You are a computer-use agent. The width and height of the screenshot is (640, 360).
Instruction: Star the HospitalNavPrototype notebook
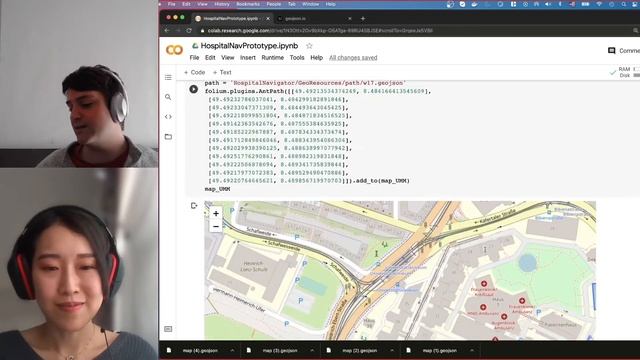309,46
